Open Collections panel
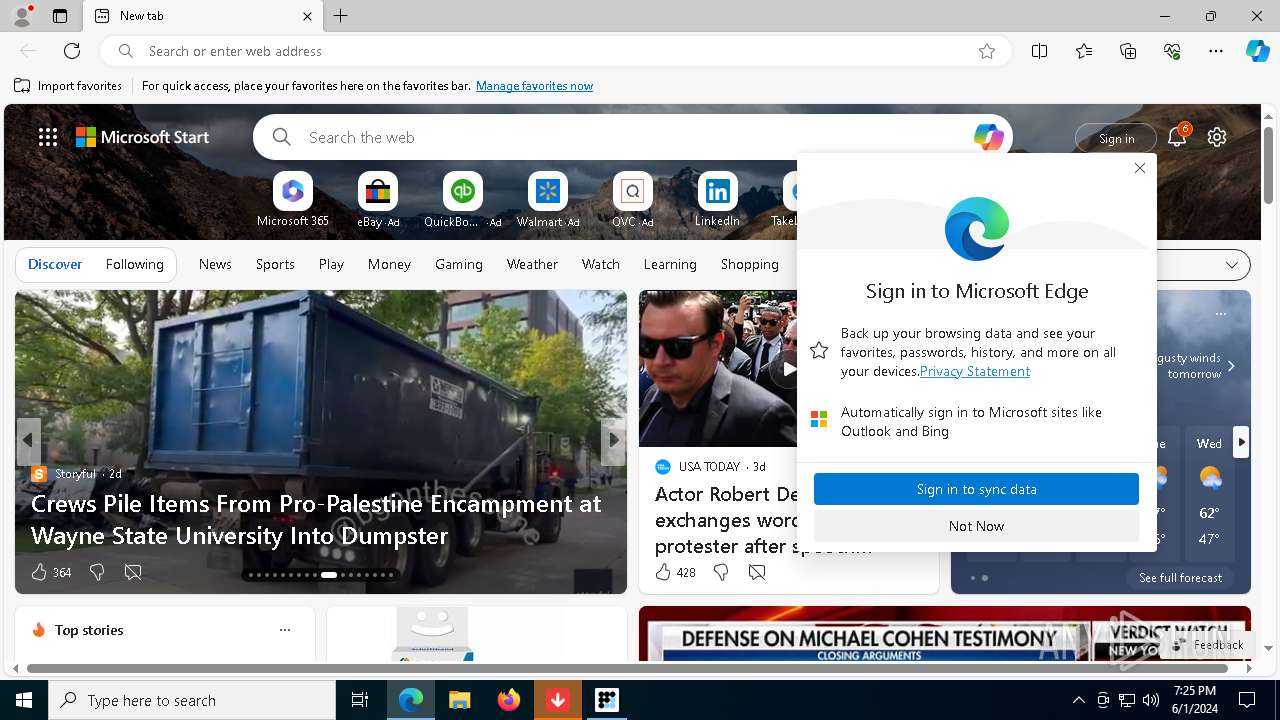 [1128, 51]
